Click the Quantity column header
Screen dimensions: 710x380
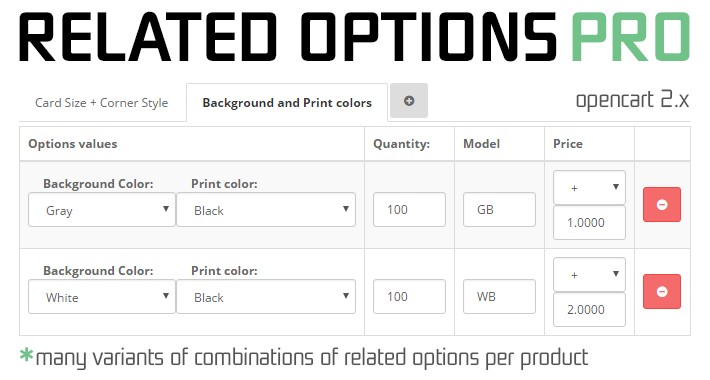tap(401, 144)
